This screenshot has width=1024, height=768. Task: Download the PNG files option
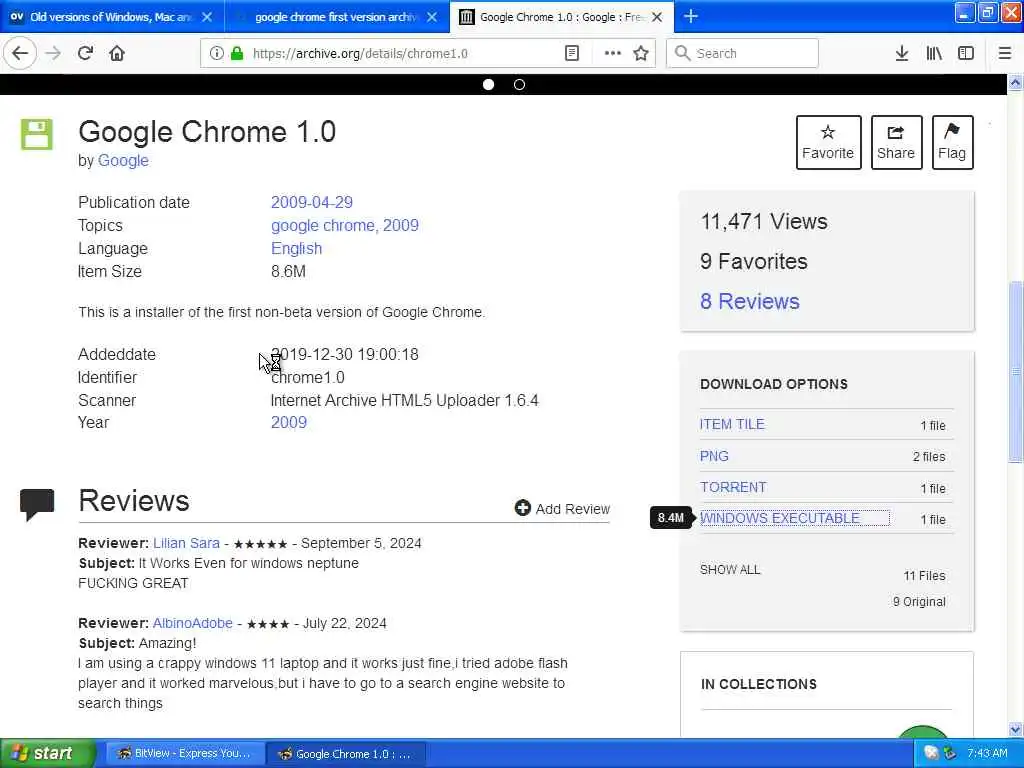click(x=714, y=456)
